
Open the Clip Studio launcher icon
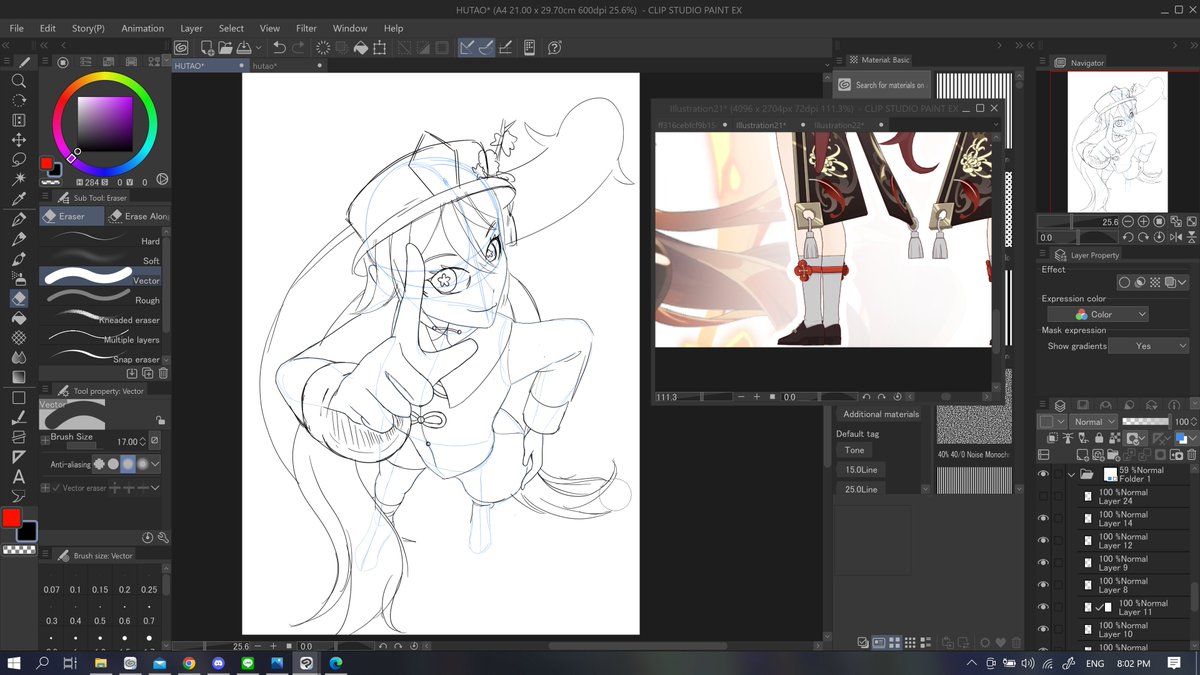pos(182,47)
